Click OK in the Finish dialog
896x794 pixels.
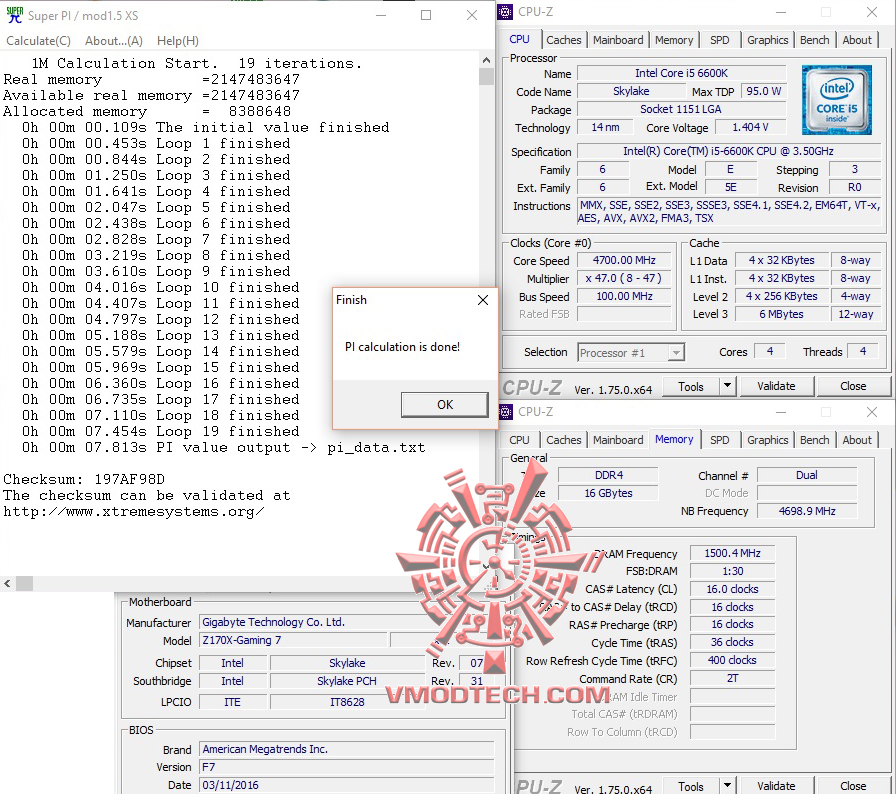click(x=445, y=404)
